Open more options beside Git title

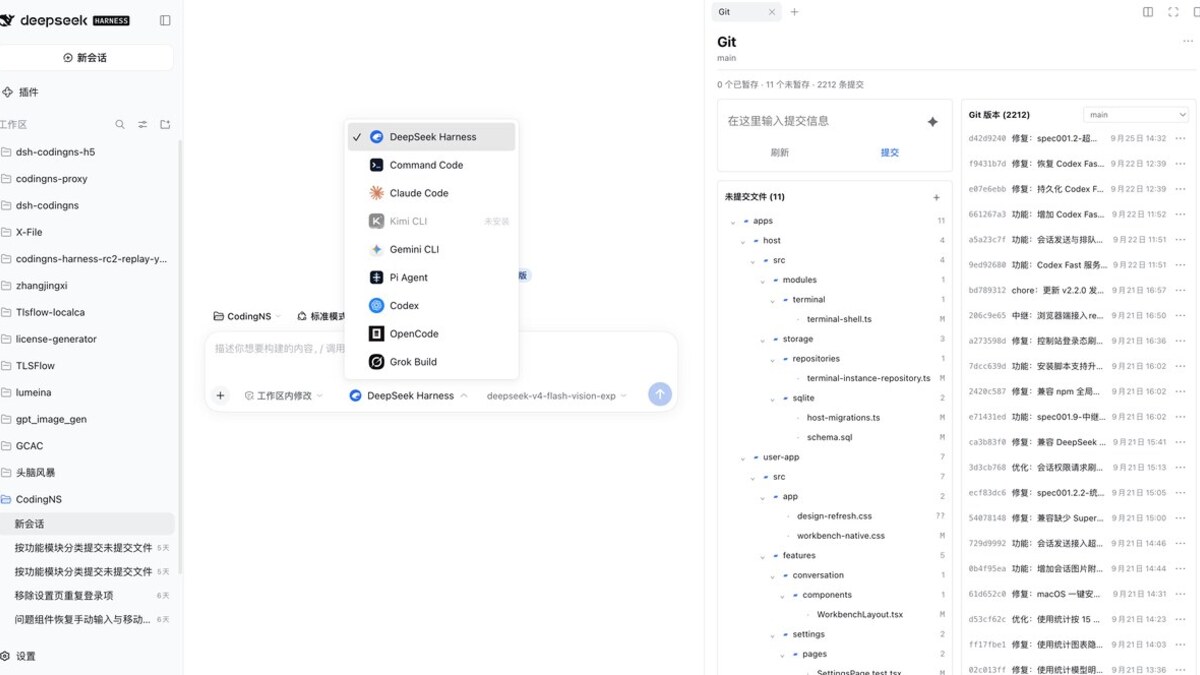click(x=1188, y=42)
